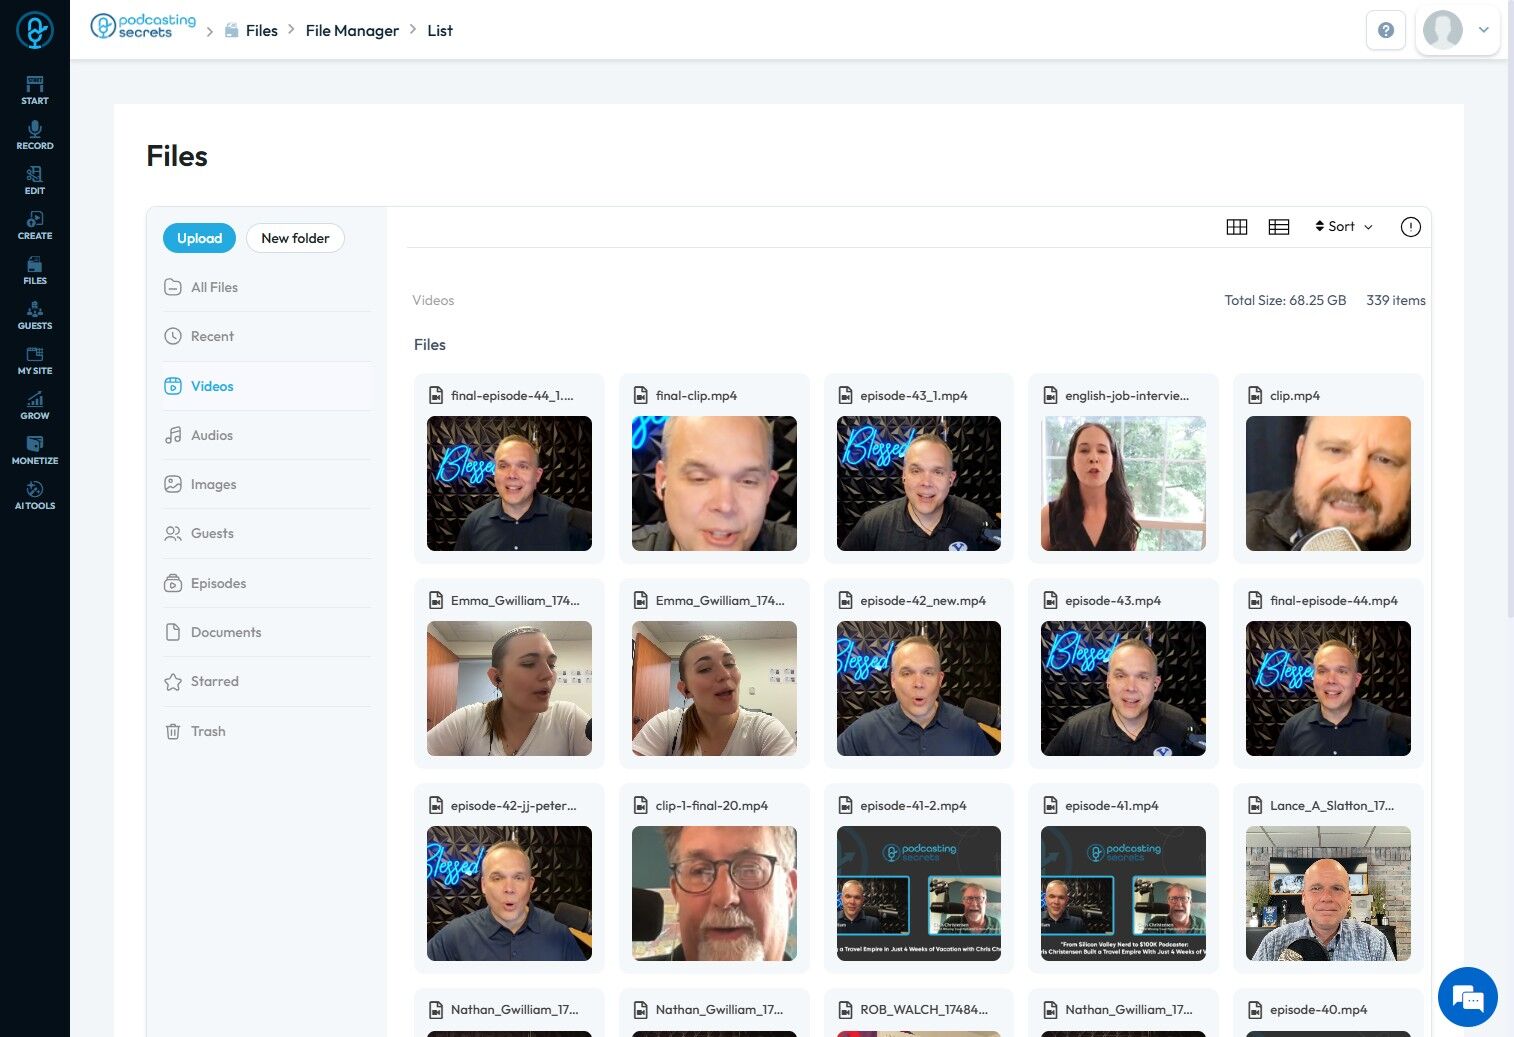Viewport: 1514px width, 1037px height.
Task: Switch to grid view layout
Action: [1237, 227]
